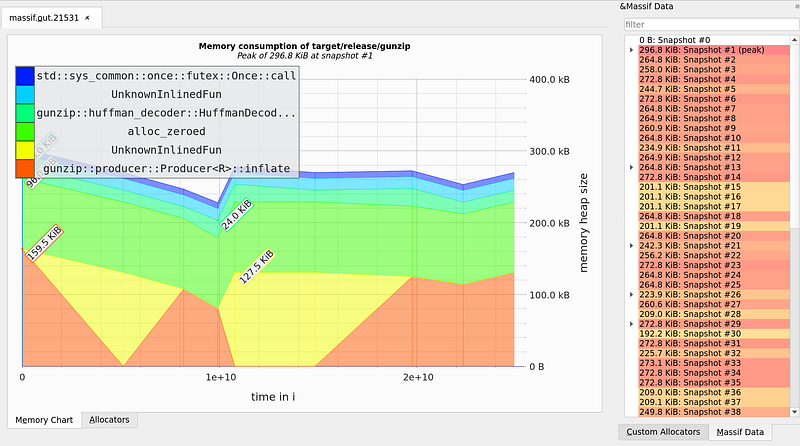The image size is (800, 446).
Task: Click the green alloc_zeroed legend swatch
Action: pos(26,132)
